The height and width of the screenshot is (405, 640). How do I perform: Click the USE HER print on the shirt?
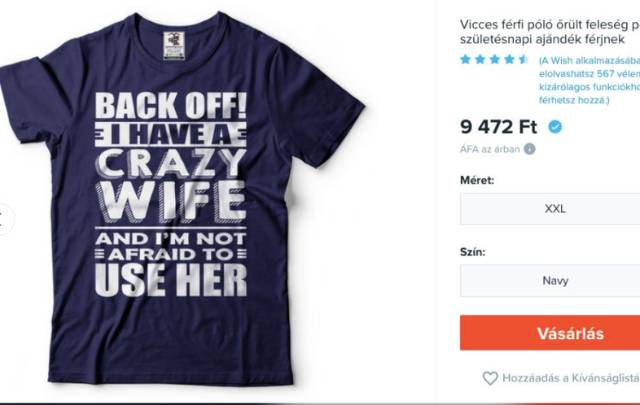pyautogui.click(x=171, y=279)
